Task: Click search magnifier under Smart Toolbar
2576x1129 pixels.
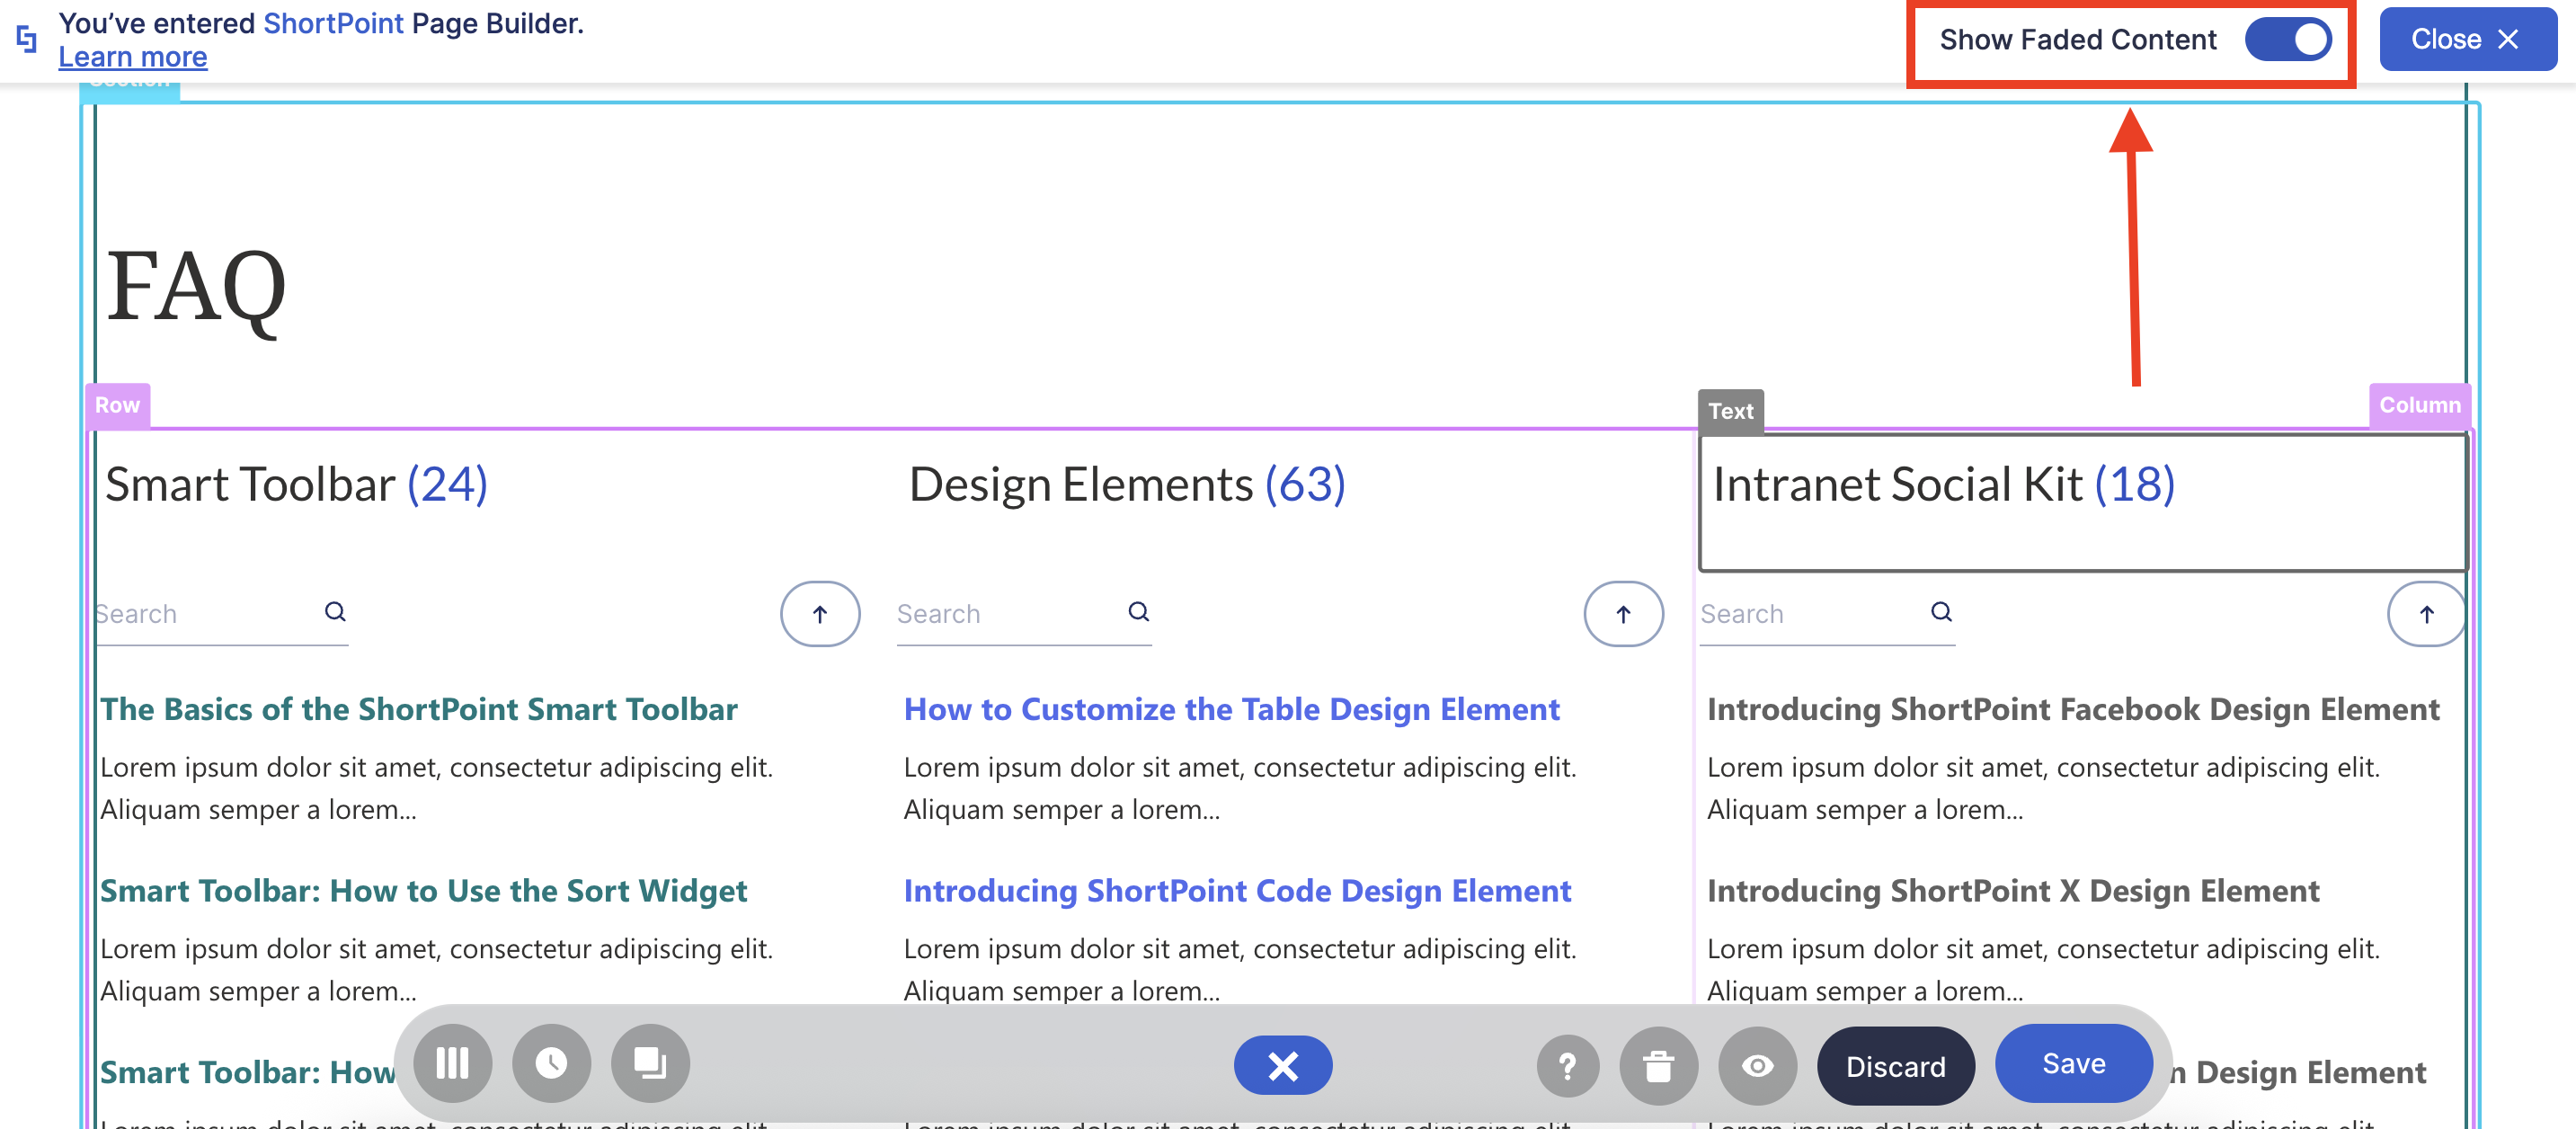Action: click(335, 612)
